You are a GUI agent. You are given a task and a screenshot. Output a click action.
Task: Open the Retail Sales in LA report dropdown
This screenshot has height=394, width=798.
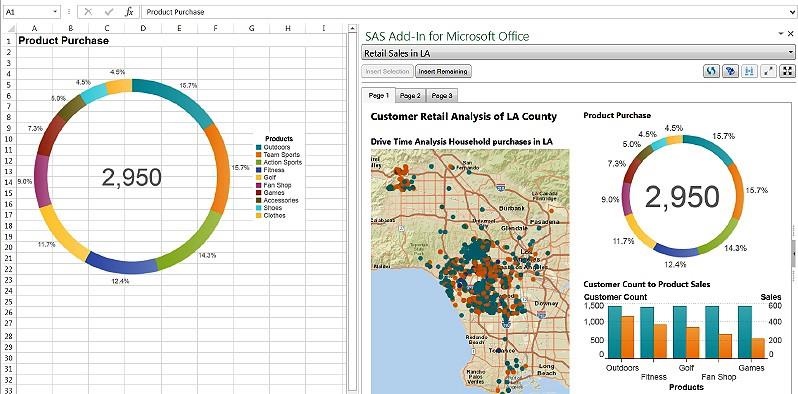(790, 52)
